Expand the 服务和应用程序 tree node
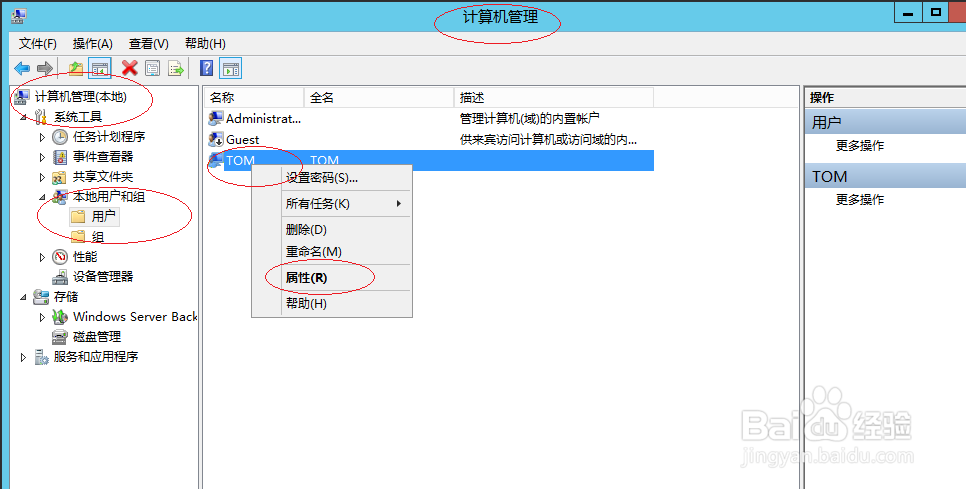Image resolution: width=966 pixels, height=489 pixels. coord(23,357)
